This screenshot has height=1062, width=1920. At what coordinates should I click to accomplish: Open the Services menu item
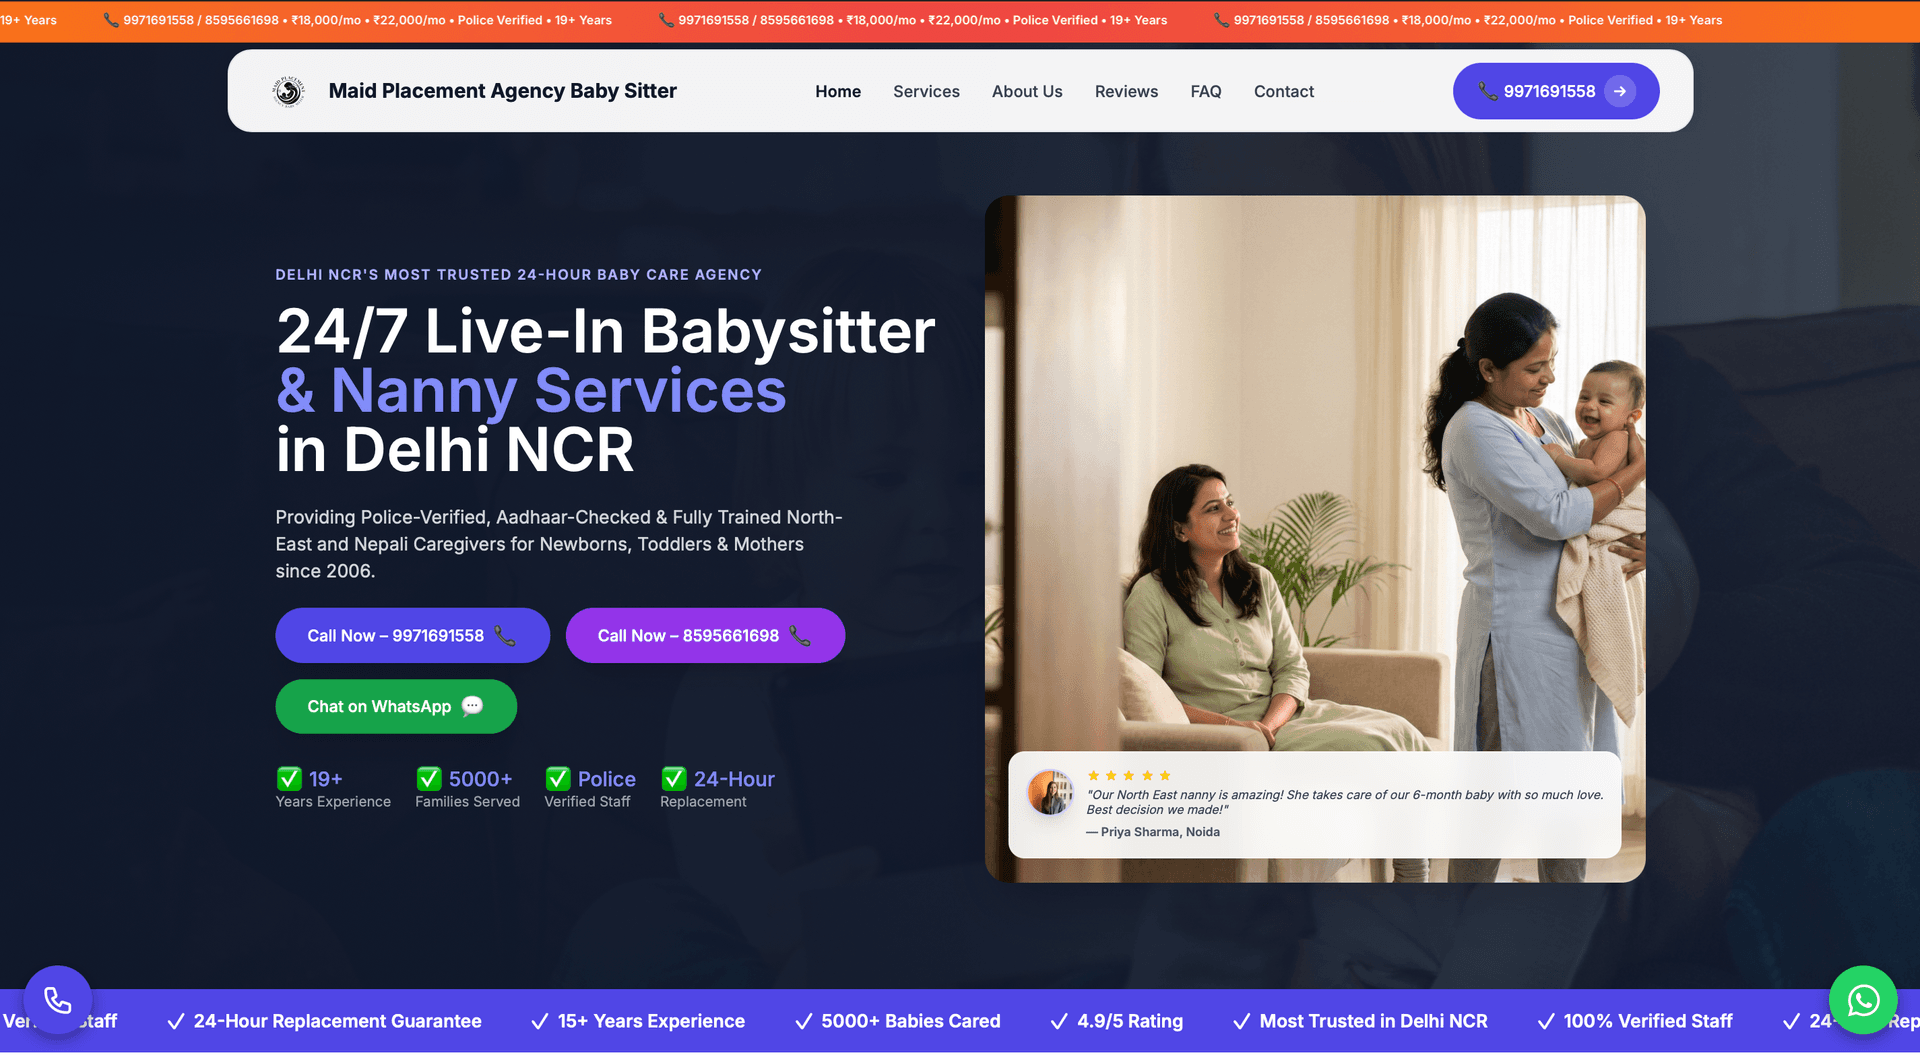pos(926,91)
